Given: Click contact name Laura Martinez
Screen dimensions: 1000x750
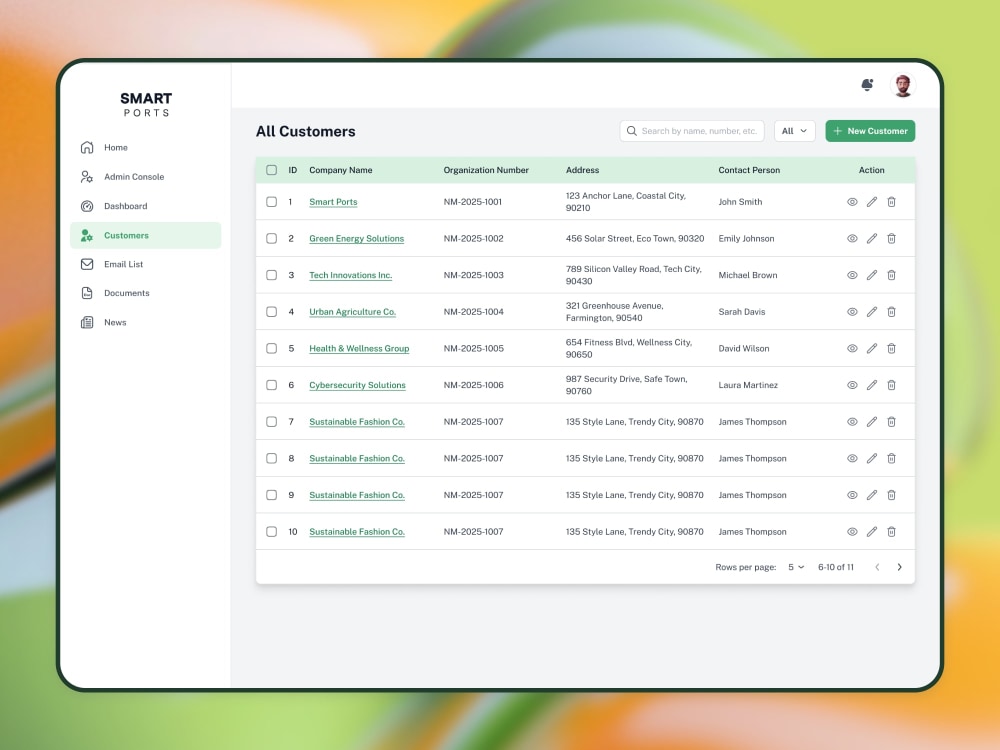Looking at the screenshot, I should [x=748, y=385].
